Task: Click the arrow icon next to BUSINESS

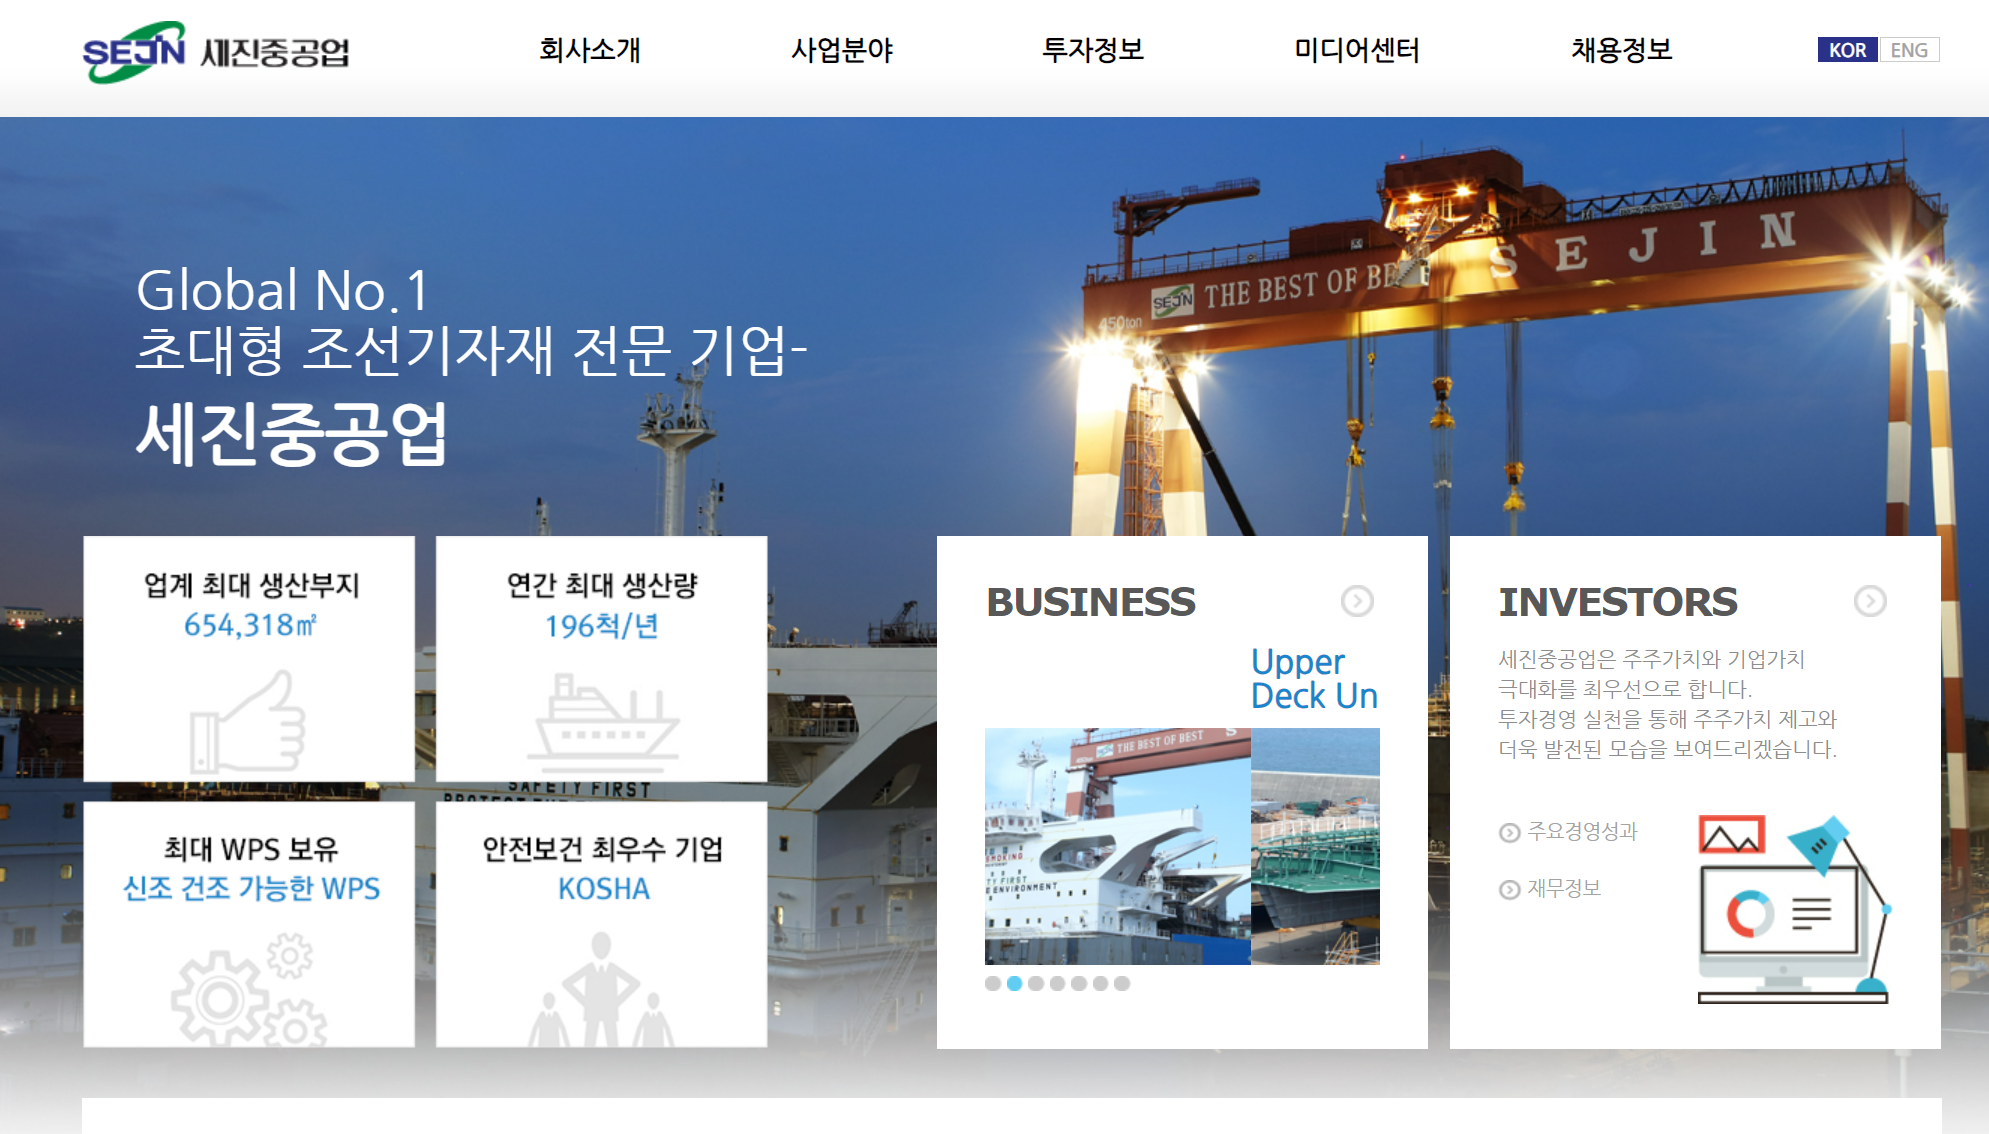Action: (1357, 601)
